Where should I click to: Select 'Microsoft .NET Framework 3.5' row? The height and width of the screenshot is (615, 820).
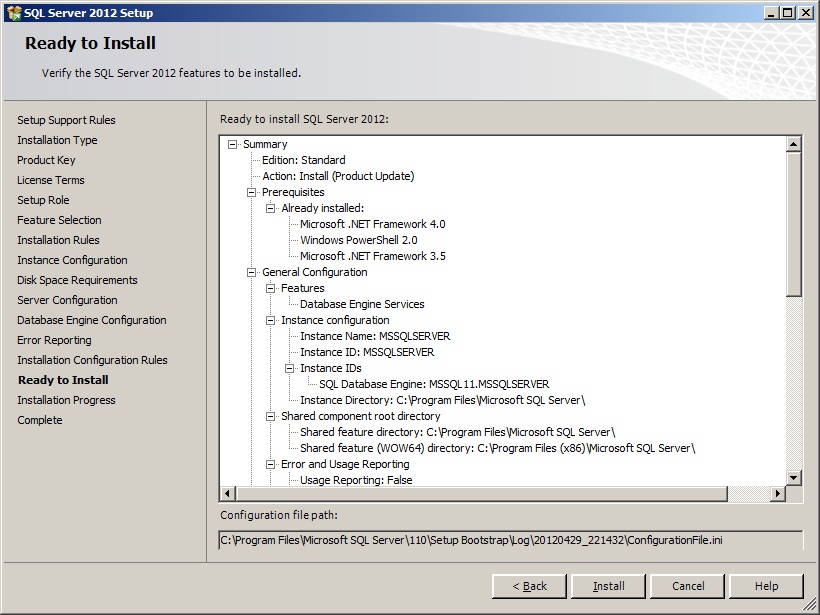(x=372, y=256)
